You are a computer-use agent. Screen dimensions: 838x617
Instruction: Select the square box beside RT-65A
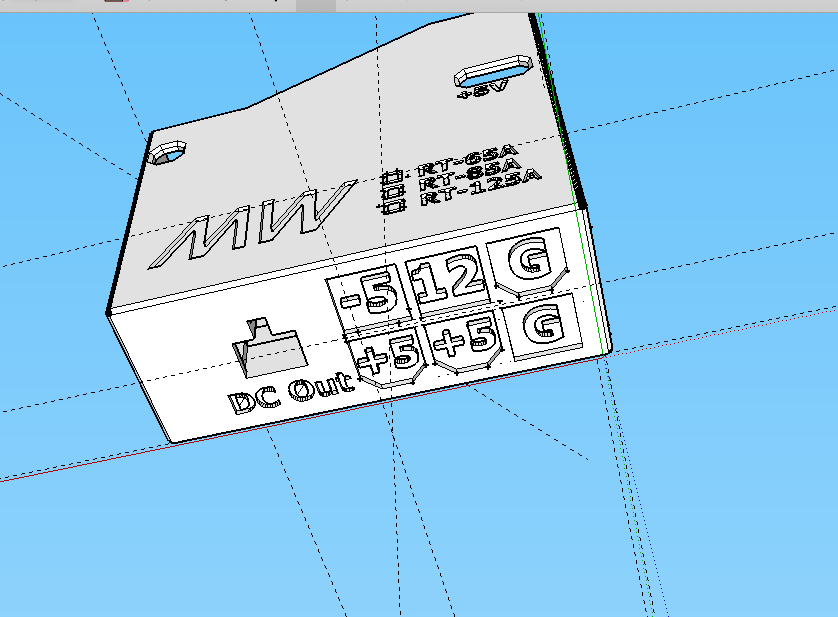[x=392, y=176]
